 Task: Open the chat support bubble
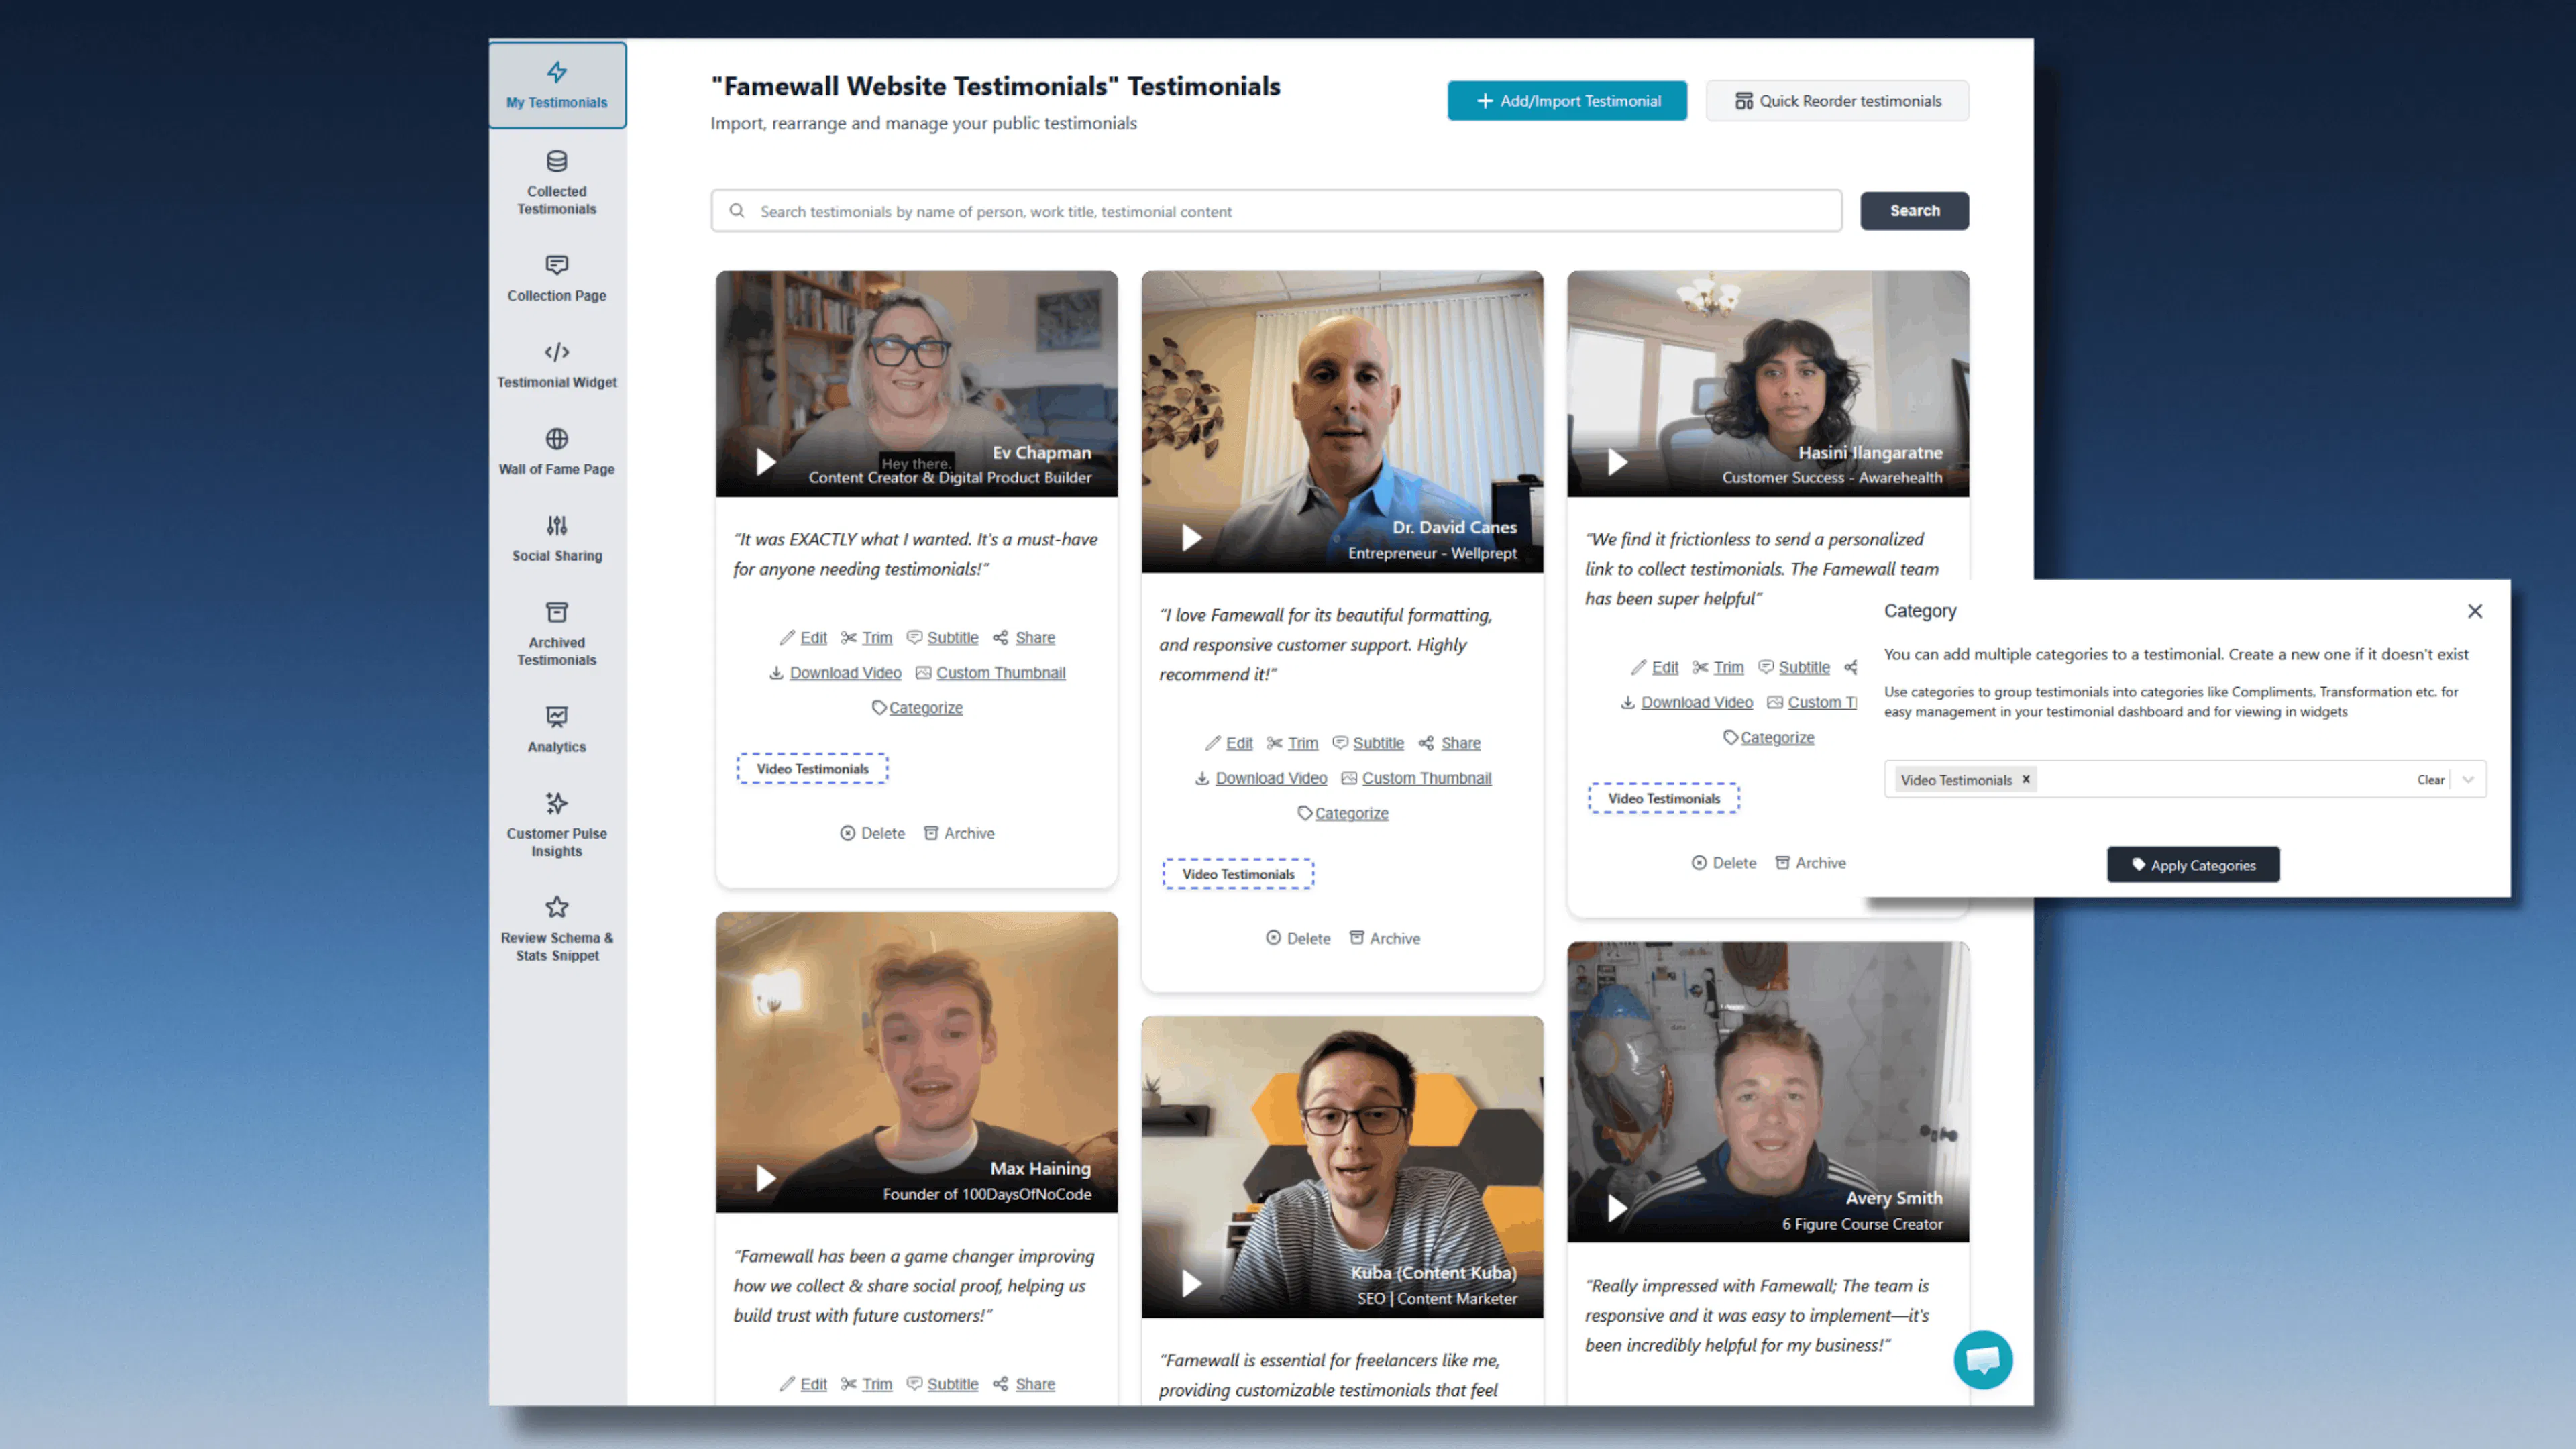click(x=1983, y=1359)
